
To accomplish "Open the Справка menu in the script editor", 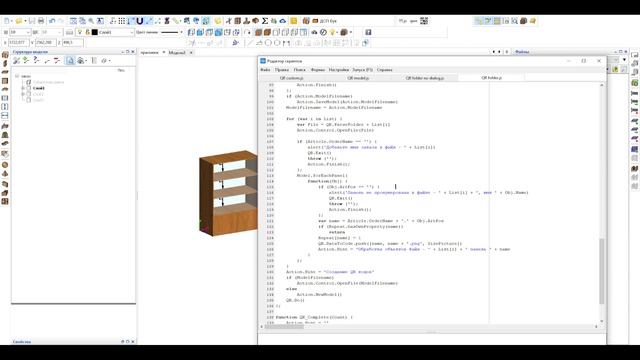I will (384, 70).
